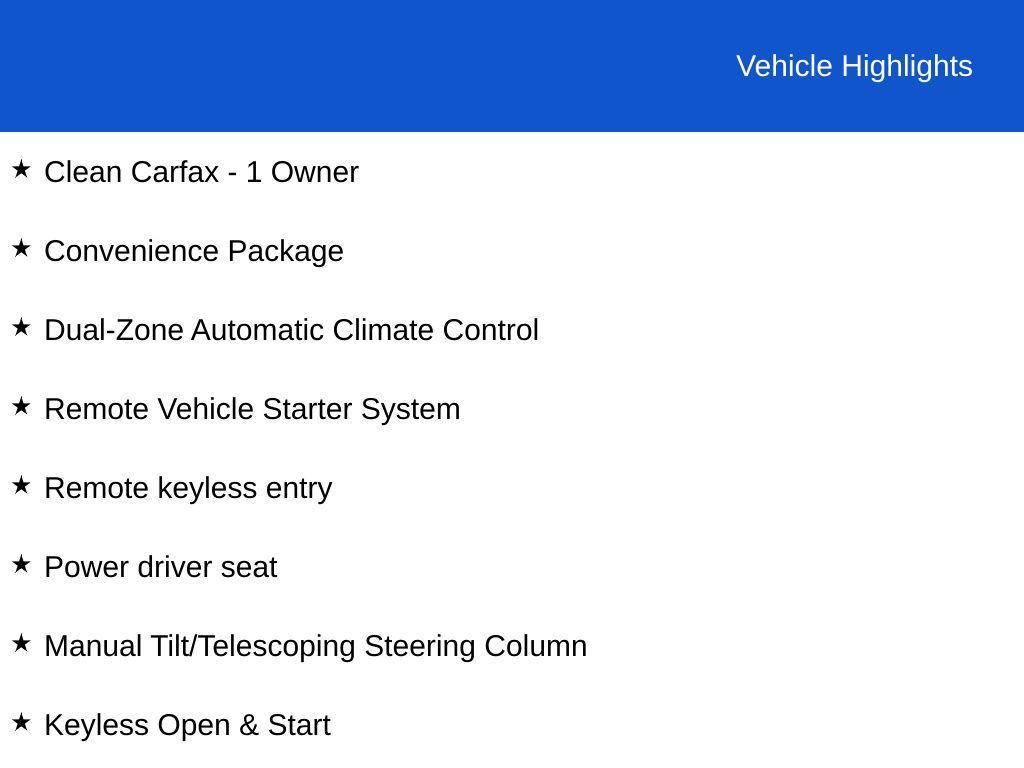
Task: Click the Vehicle Highlights header title
Action: (x=854, y=67)
